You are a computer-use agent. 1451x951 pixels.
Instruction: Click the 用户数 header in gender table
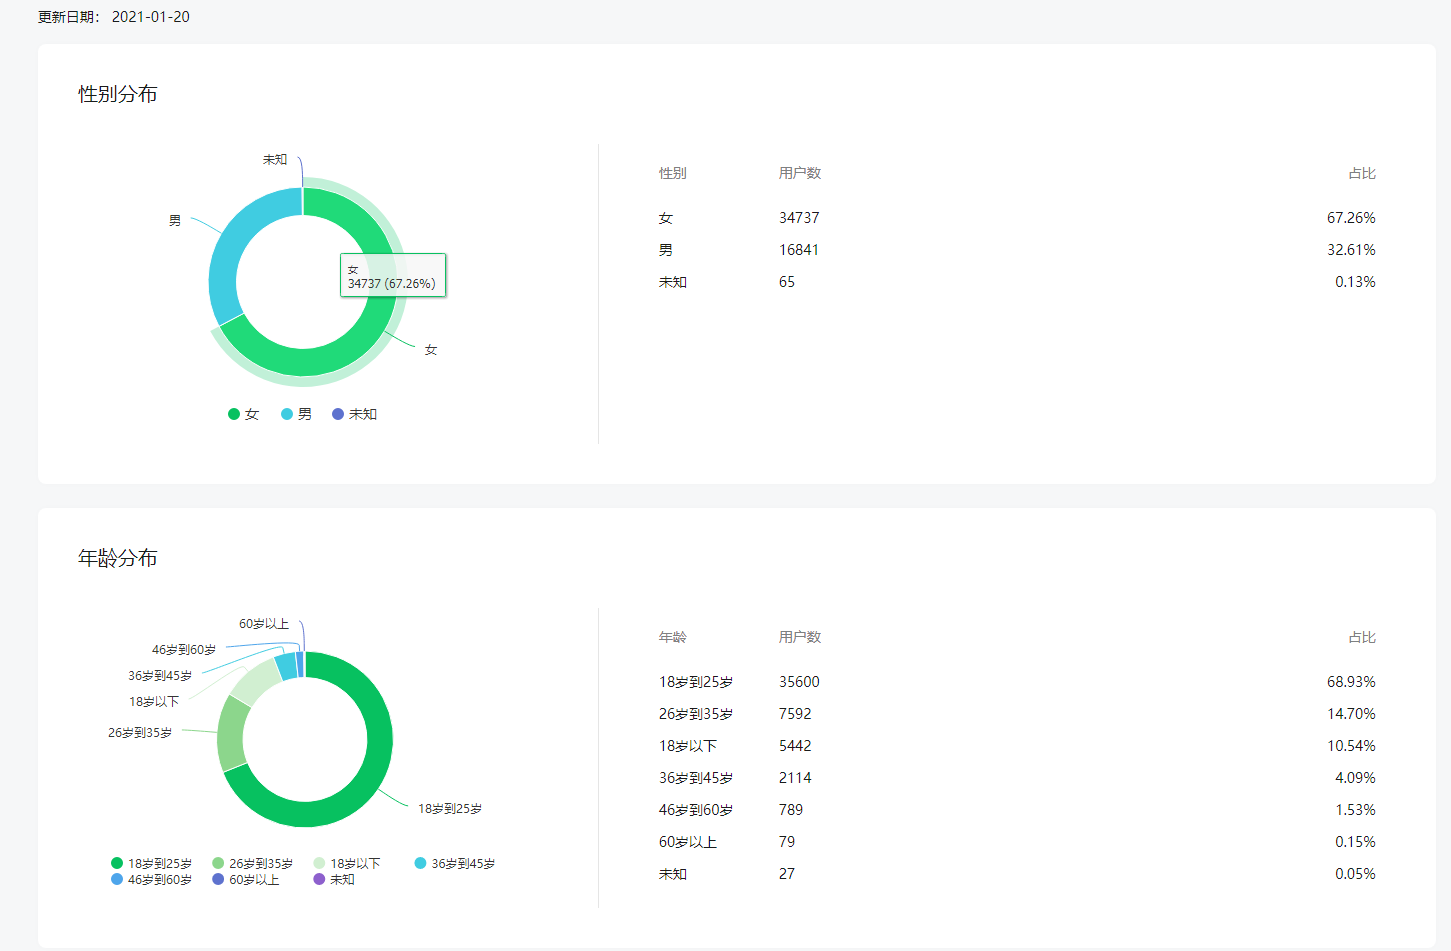pos(800,173)
